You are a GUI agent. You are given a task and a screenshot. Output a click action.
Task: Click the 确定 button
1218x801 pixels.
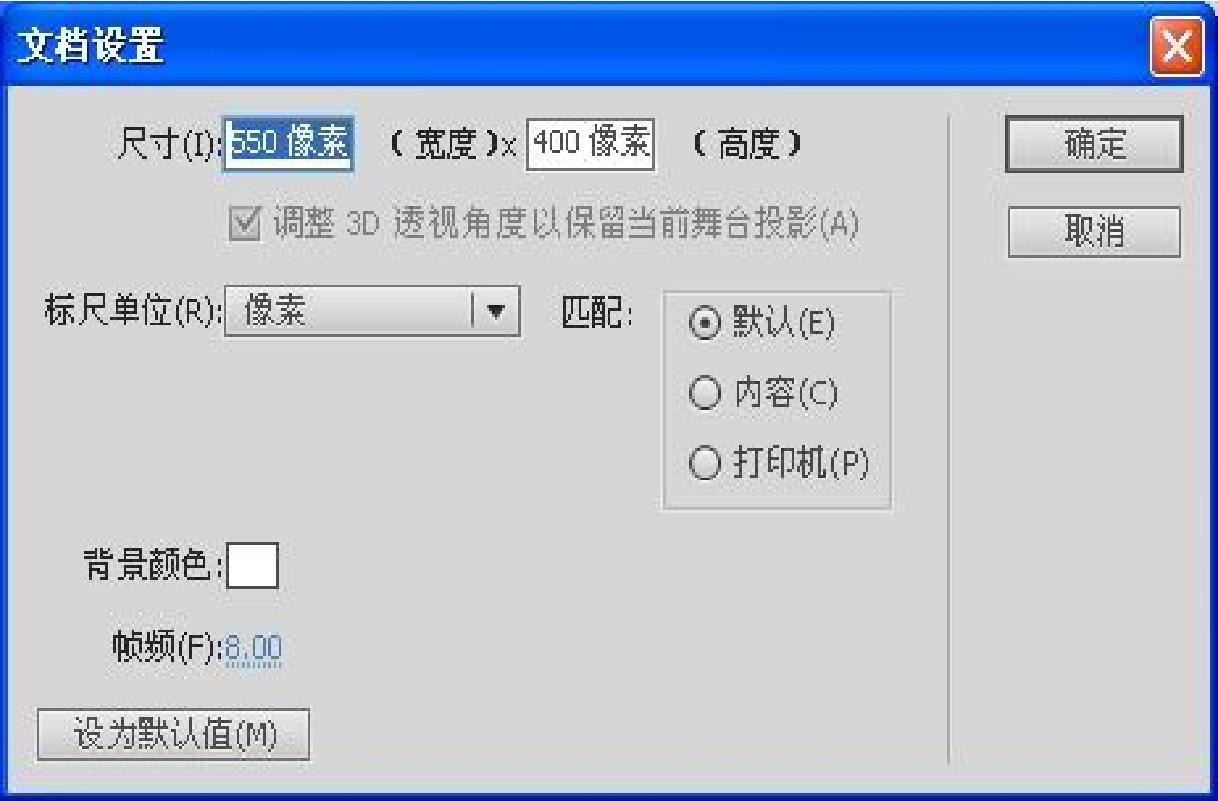point(1094,146)
